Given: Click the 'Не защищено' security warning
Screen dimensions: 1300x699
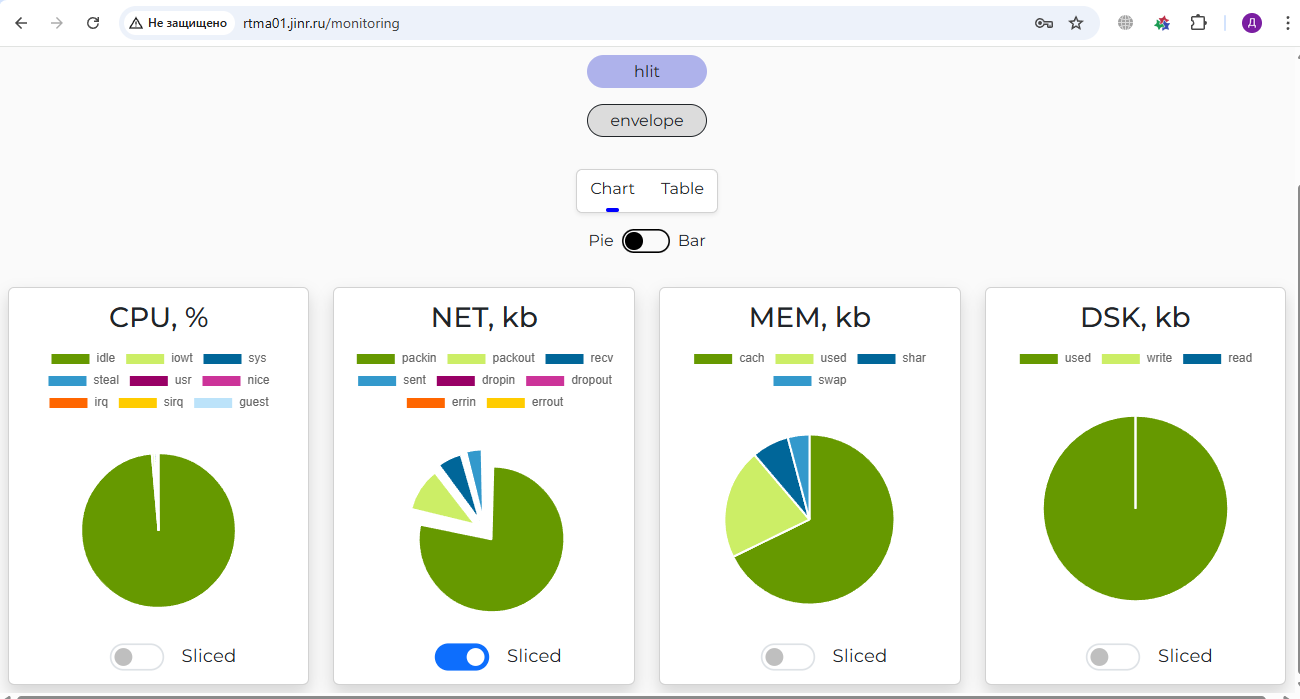Looking at the screenshot, I should pyautogui.click(x=178, y=23).
